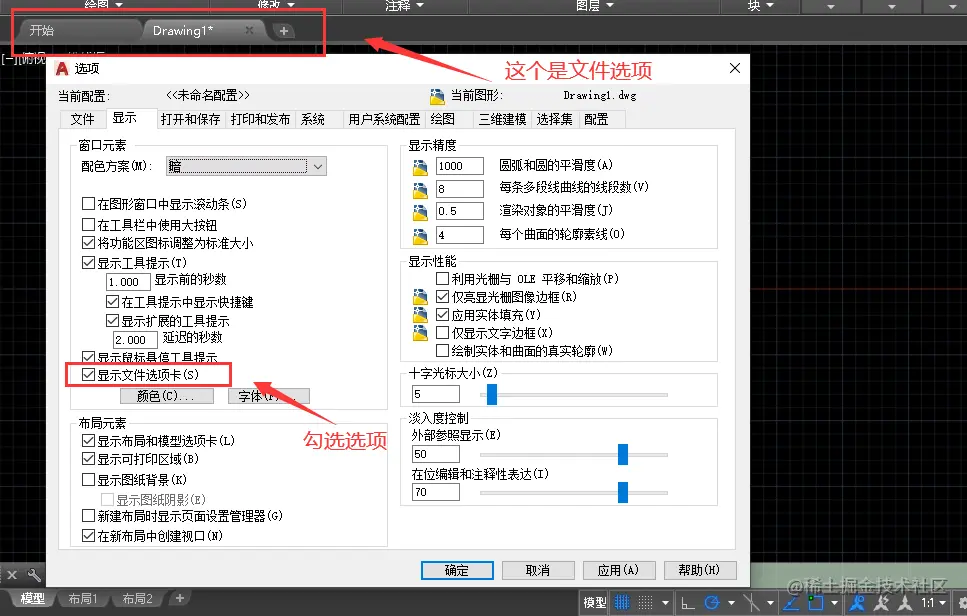Image resolution: width=967 pixels, height=616 pixels.
Task: Toggle object snap tracking angle icon
Action: tap(791, 603)
